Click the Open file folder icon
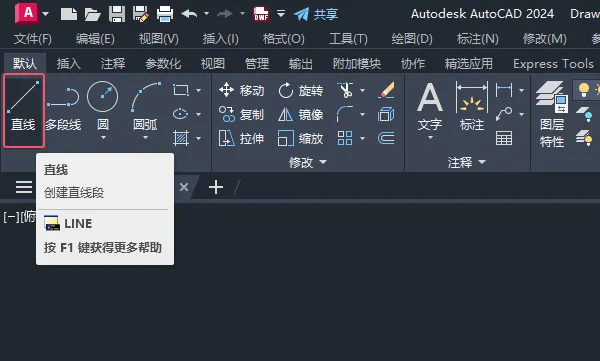Image resolution: width=600 pixels, height=361 pixels. [93, 14]
